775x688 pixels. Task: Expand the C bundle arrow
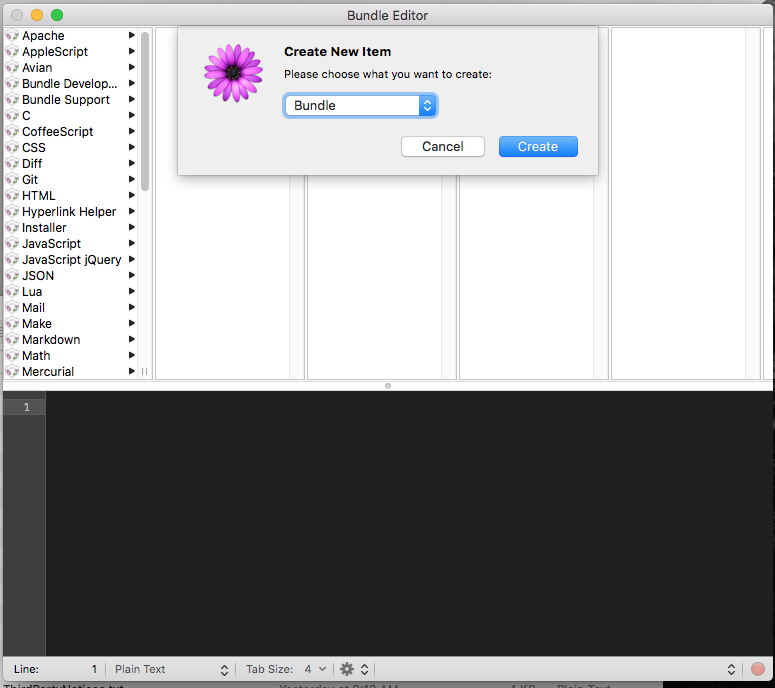point(131,115)
